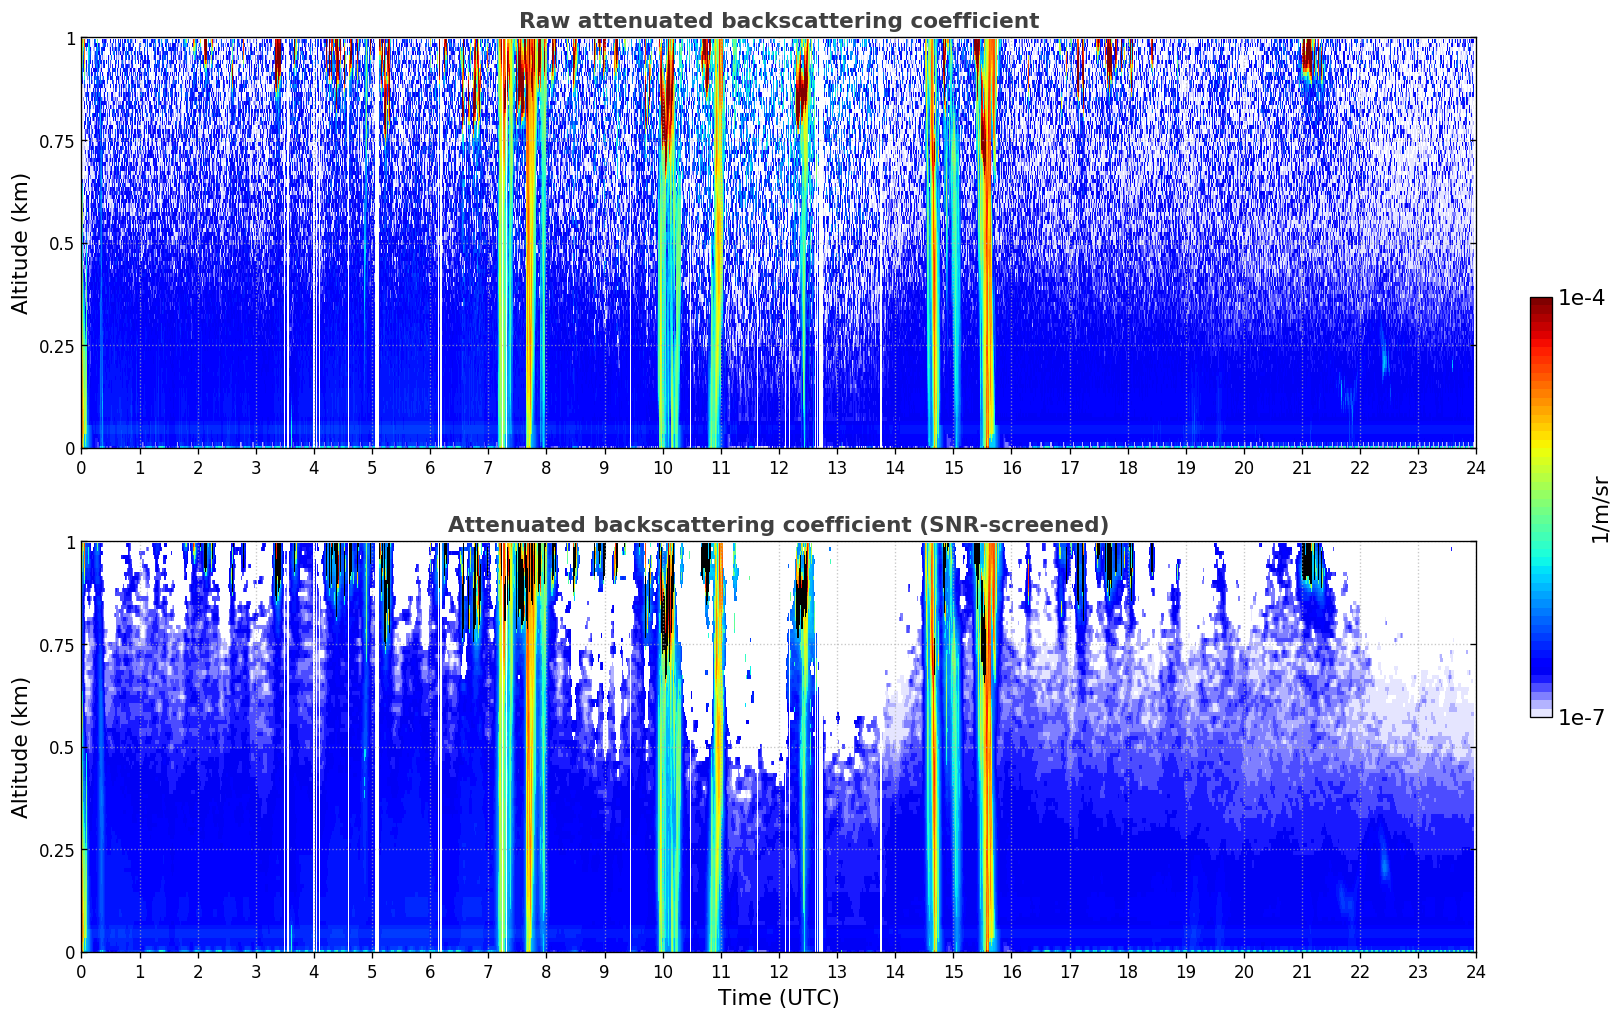The width and height of the screenshot is (1621, 1020).
Task: Click time tick "14" under the SNR-screened plot
Action: 895,971
